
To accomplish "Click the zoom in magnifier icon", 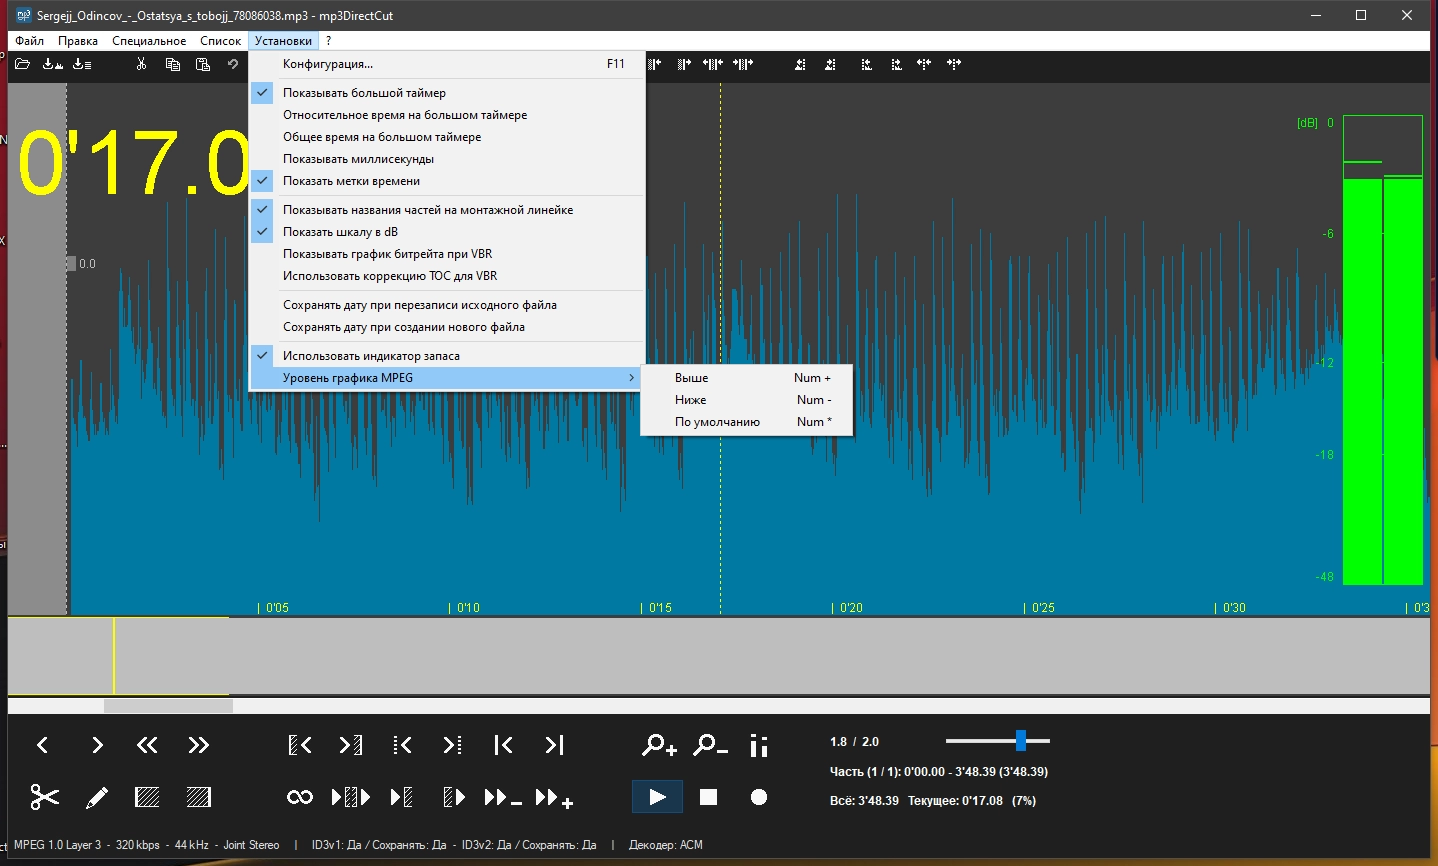I will (x=658, y=745).
